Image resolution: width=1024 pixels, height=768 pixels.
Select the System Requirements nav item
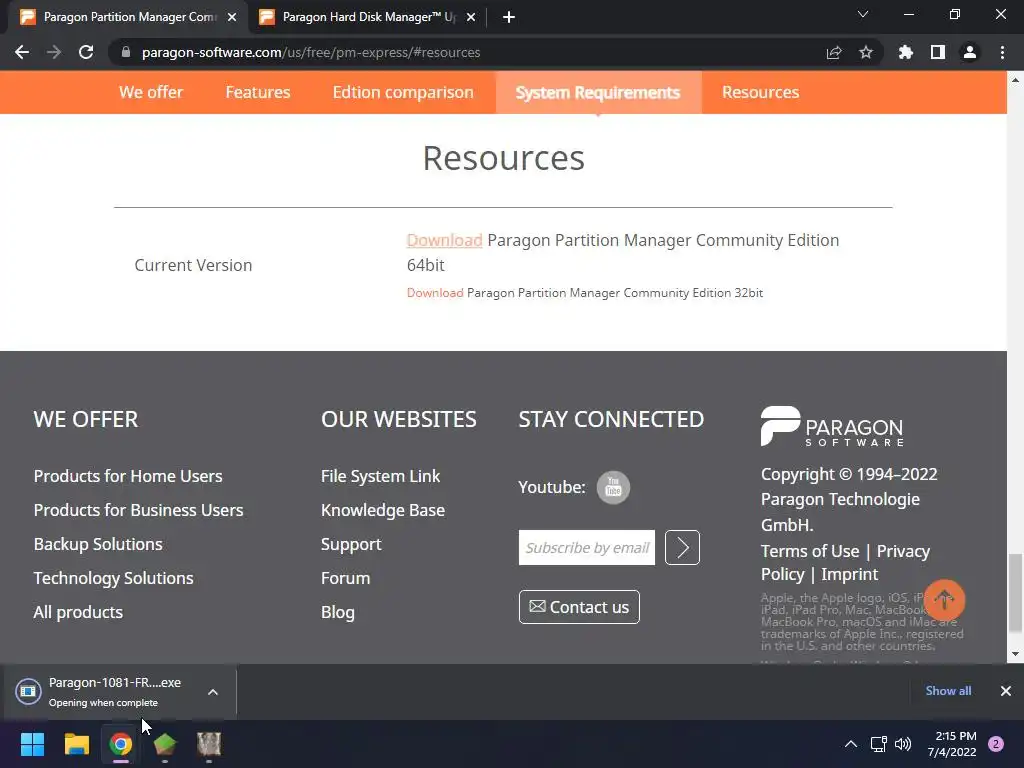pos(598,93)
